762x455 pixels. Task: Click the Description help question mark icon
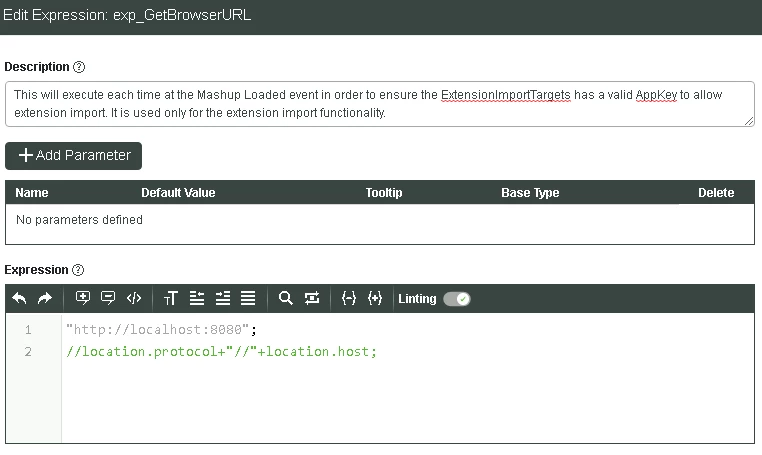click(x=79, y=67)
